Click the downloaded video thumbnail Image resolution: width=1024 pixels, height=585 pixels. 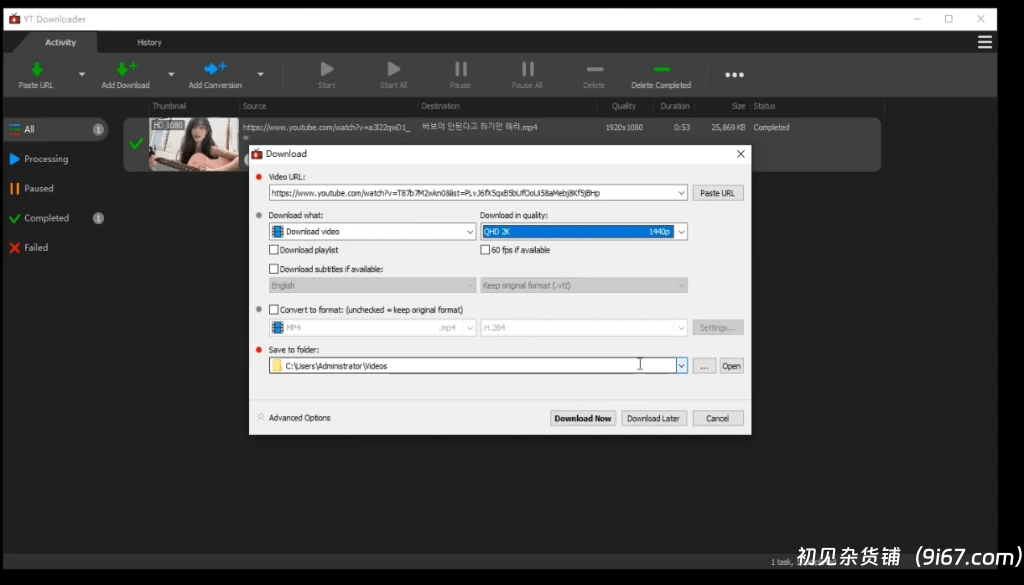194,144
